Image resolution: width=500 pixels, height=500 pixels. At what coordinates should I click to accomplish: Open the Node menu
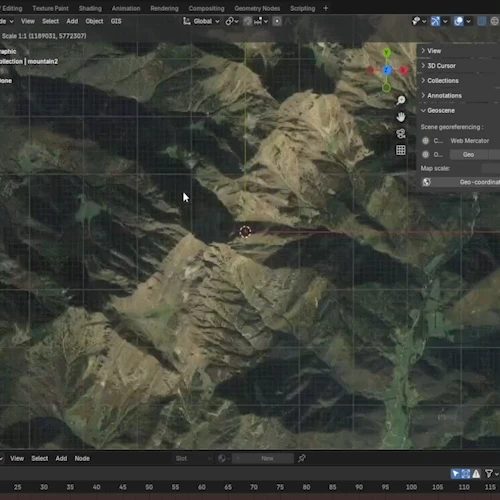click(82, 458)
